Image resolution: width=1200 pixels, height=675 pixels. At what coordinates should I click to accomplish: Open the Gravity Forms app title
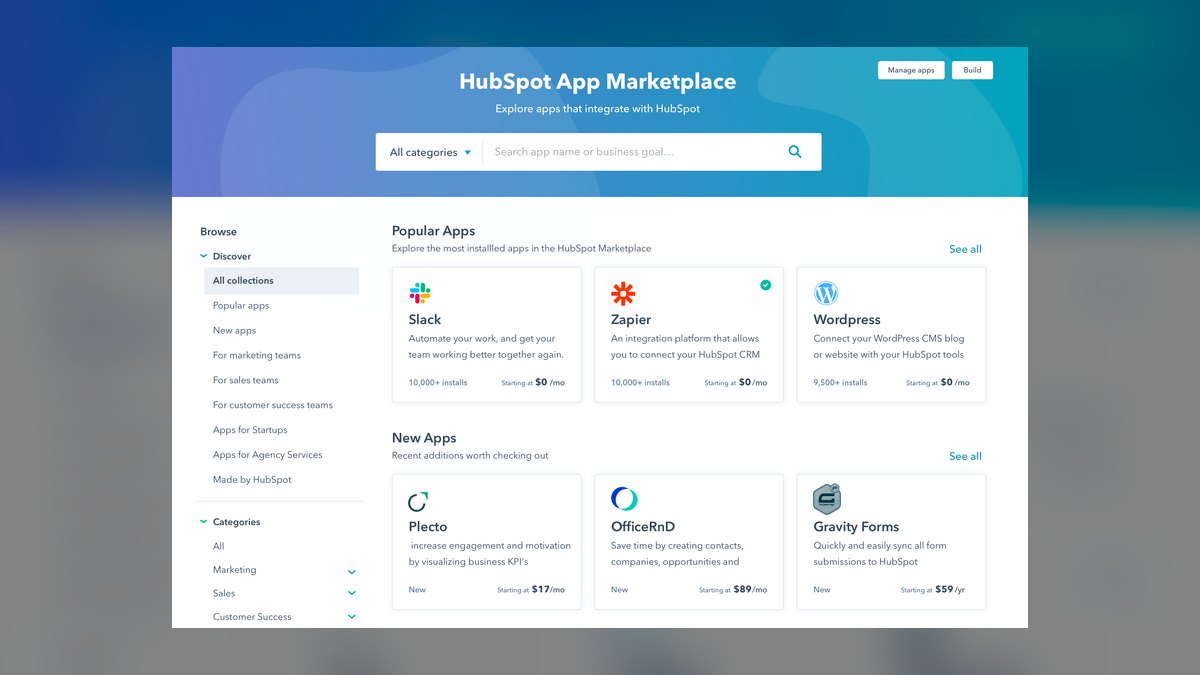click(856, 527)
